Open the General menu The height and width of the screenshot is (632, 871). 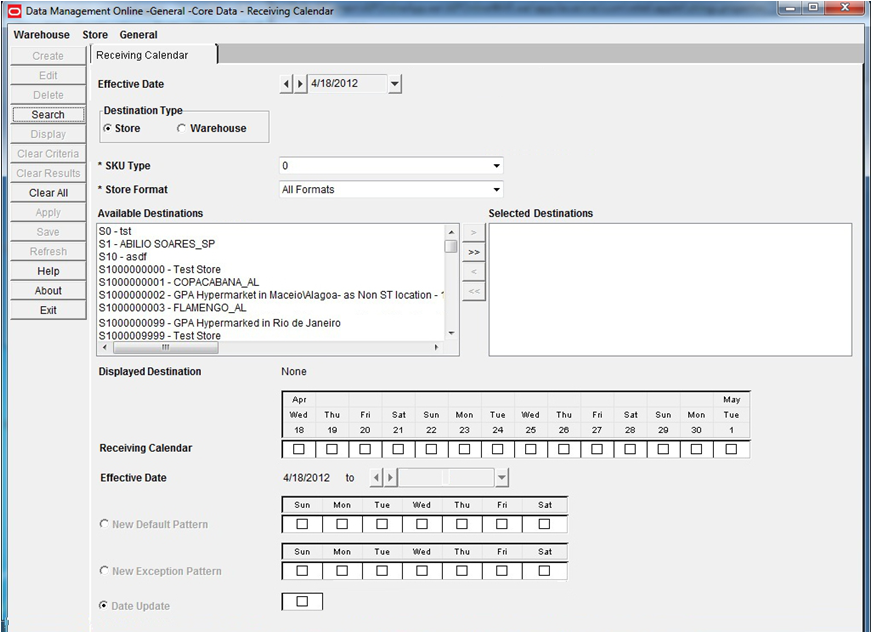138,34
